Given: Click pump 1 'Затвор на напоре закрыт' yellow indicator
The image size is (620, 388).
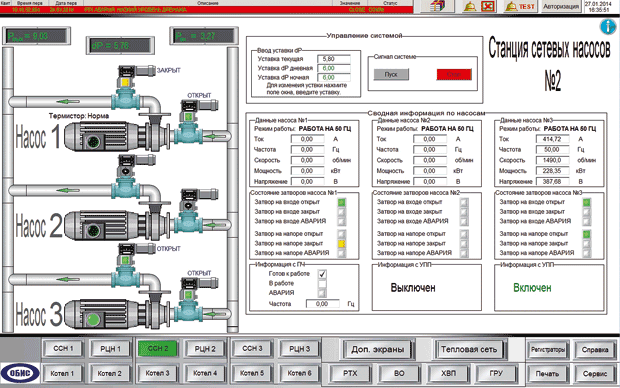Looking at the screenshot, I should pos(342,244).
